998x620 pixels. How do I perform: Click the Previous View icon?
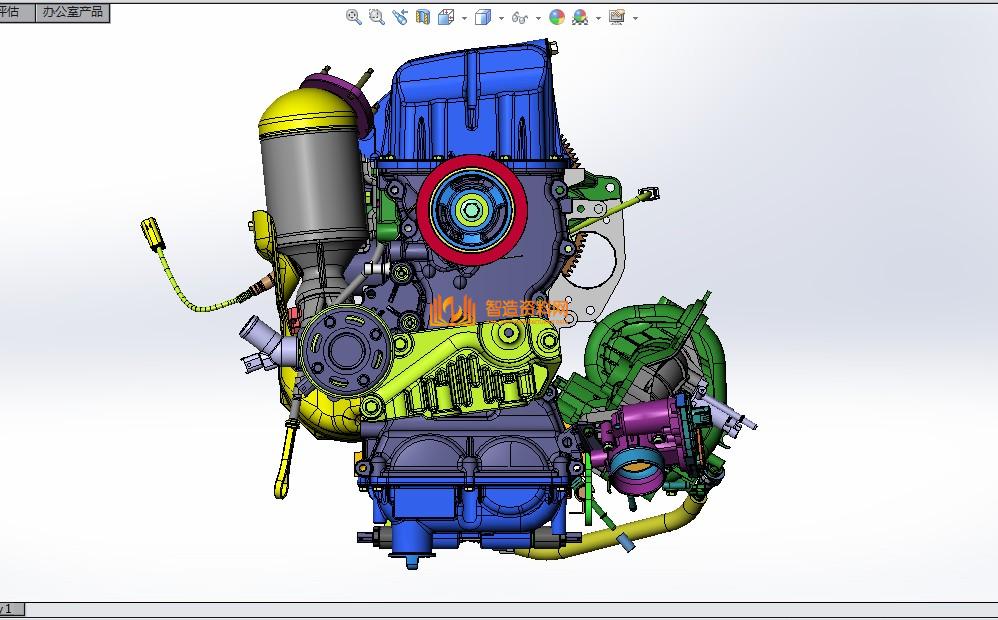coord(400,17)
